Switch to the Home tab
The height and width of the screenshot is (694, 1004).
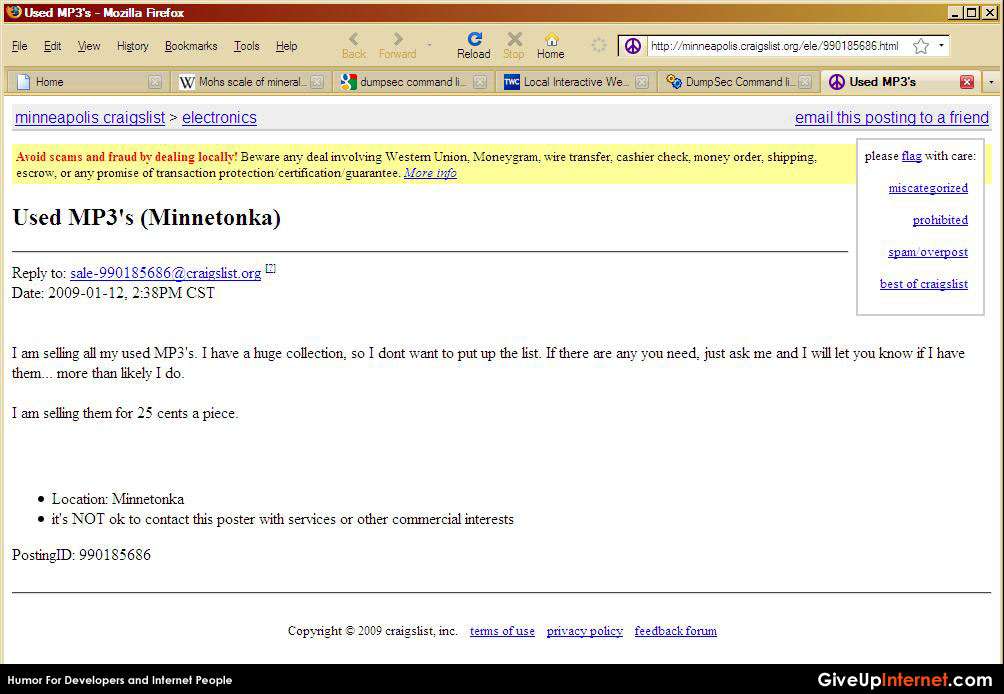[x=86, y=82]
